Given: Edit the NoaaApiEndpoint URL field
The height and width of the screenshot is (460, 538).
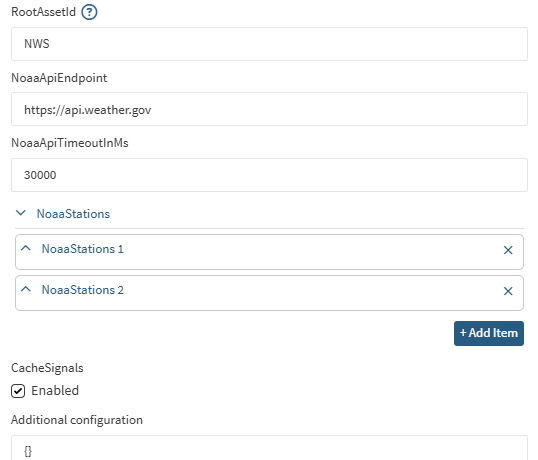Looking at the screenshot, I should coord(269,109).
